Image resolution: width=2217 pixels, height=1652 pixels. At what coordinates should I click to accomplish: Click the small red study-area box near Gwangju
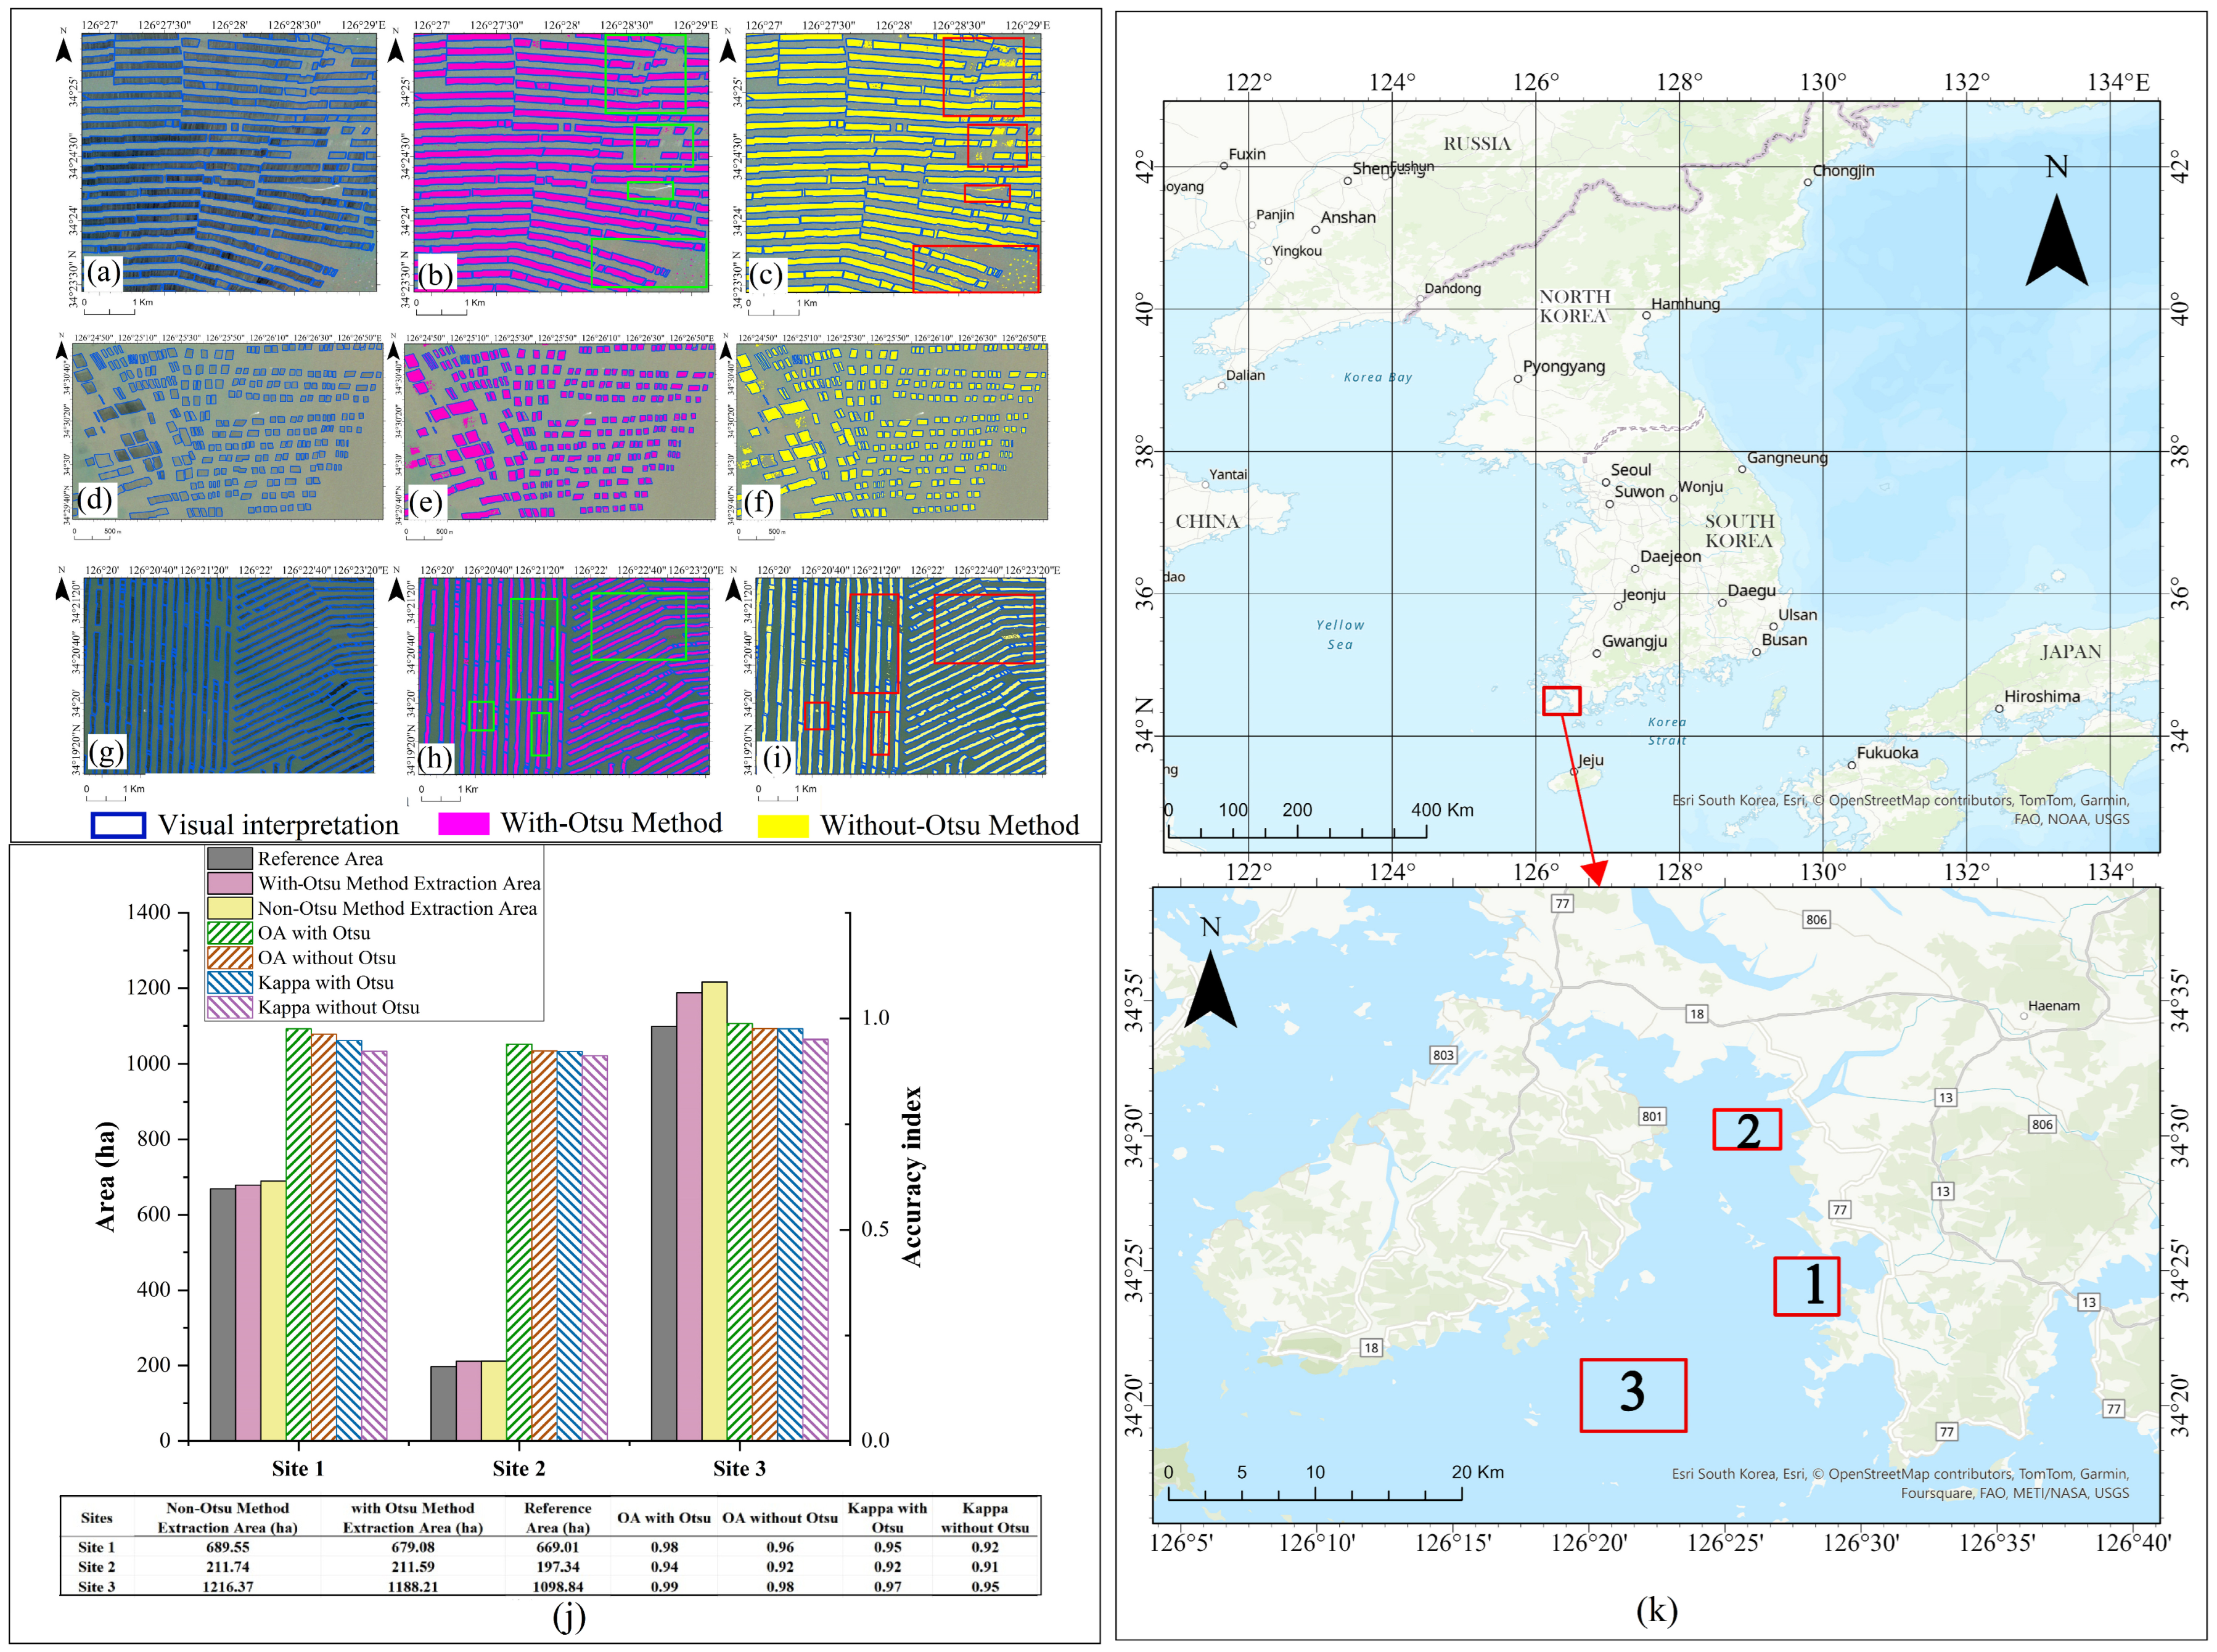pyautogui.click(x=1561, y=700)
